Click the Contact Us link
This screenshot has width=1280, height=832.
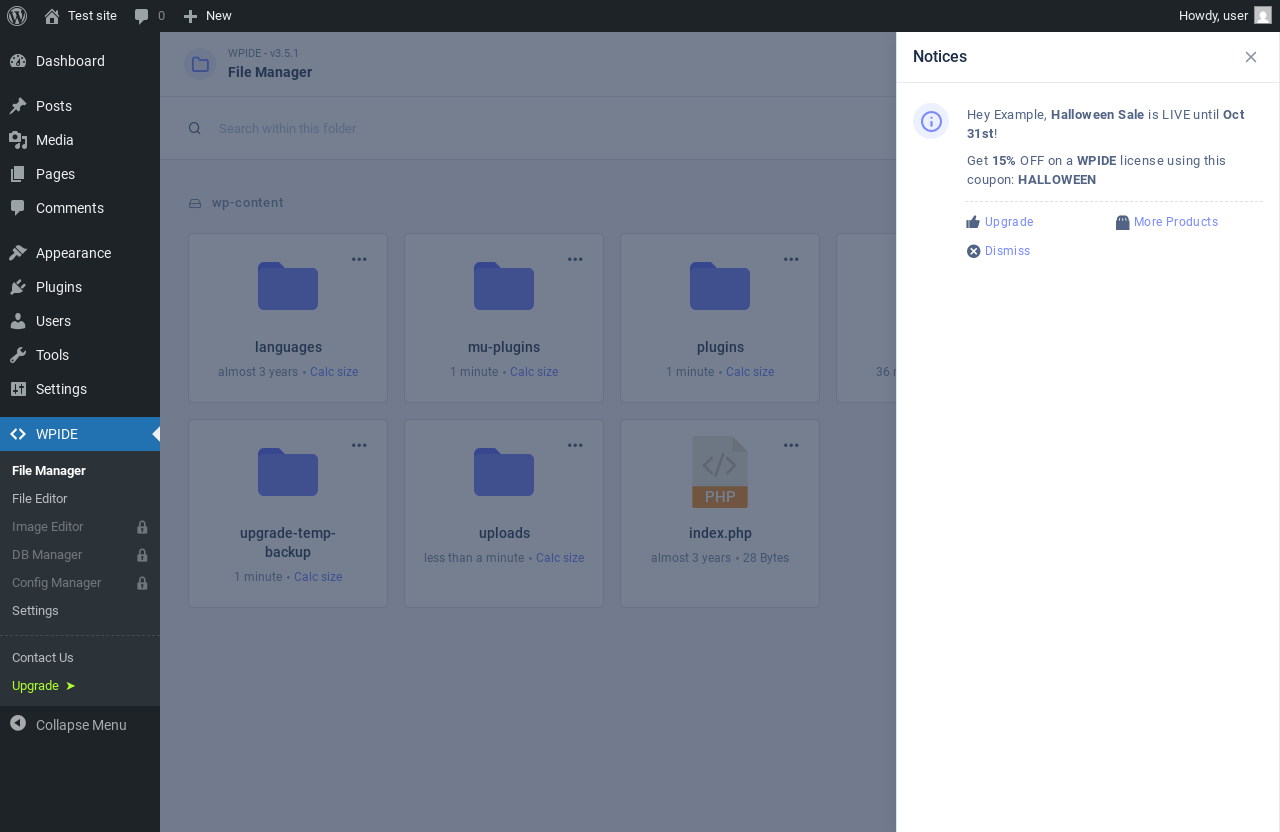click(x=43, y=658)
